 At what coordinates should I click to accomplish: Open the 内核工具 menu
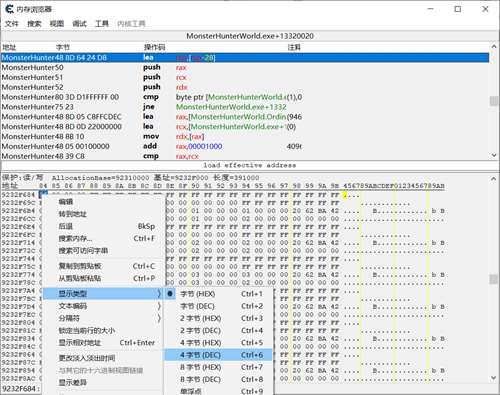pyautogui.click(x=131, y=24)
